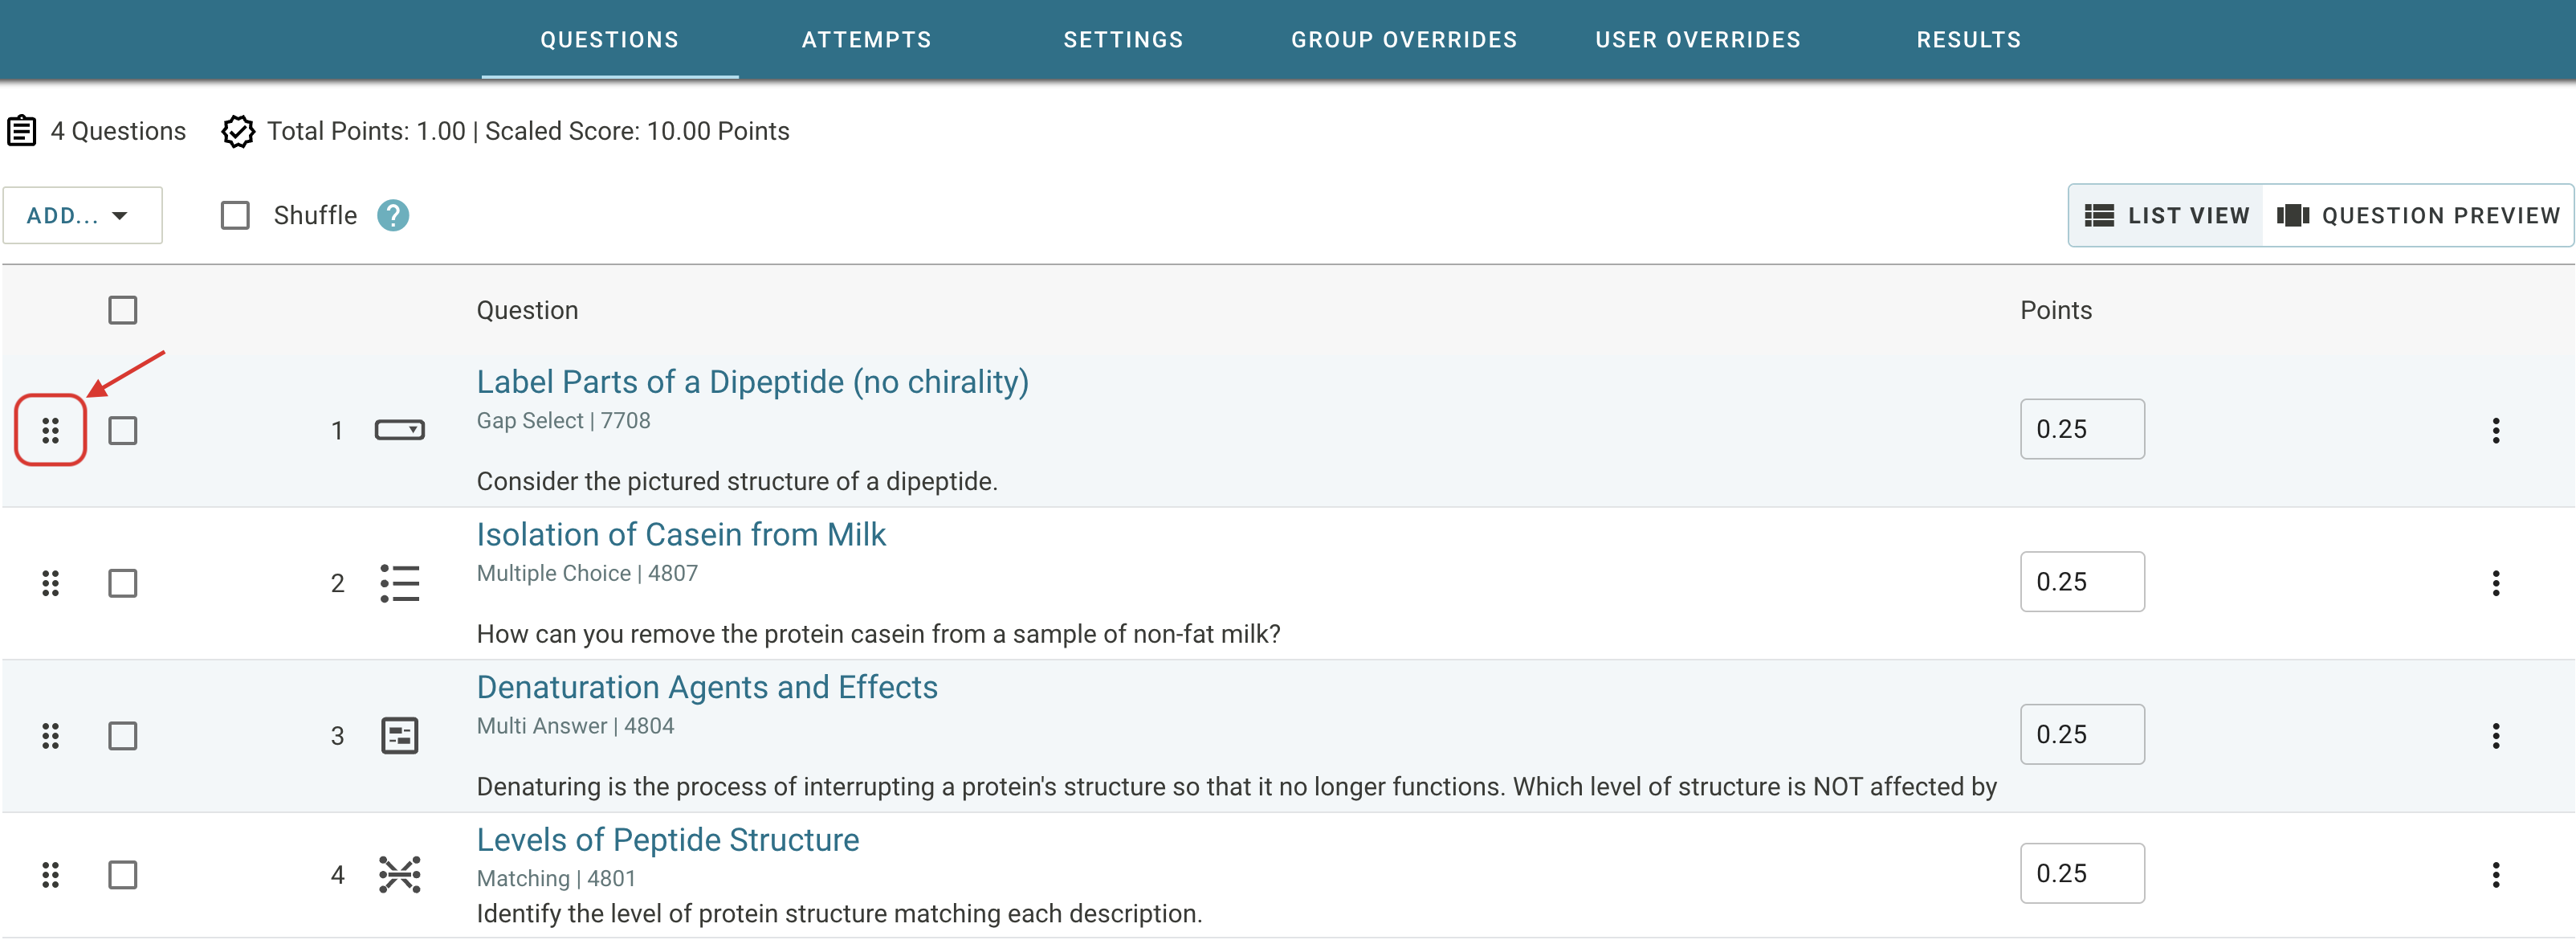The width and height of the screenshot is (2576, 940).
Task: Enable the Shuffle checkbox
Action: coord(235,215)
